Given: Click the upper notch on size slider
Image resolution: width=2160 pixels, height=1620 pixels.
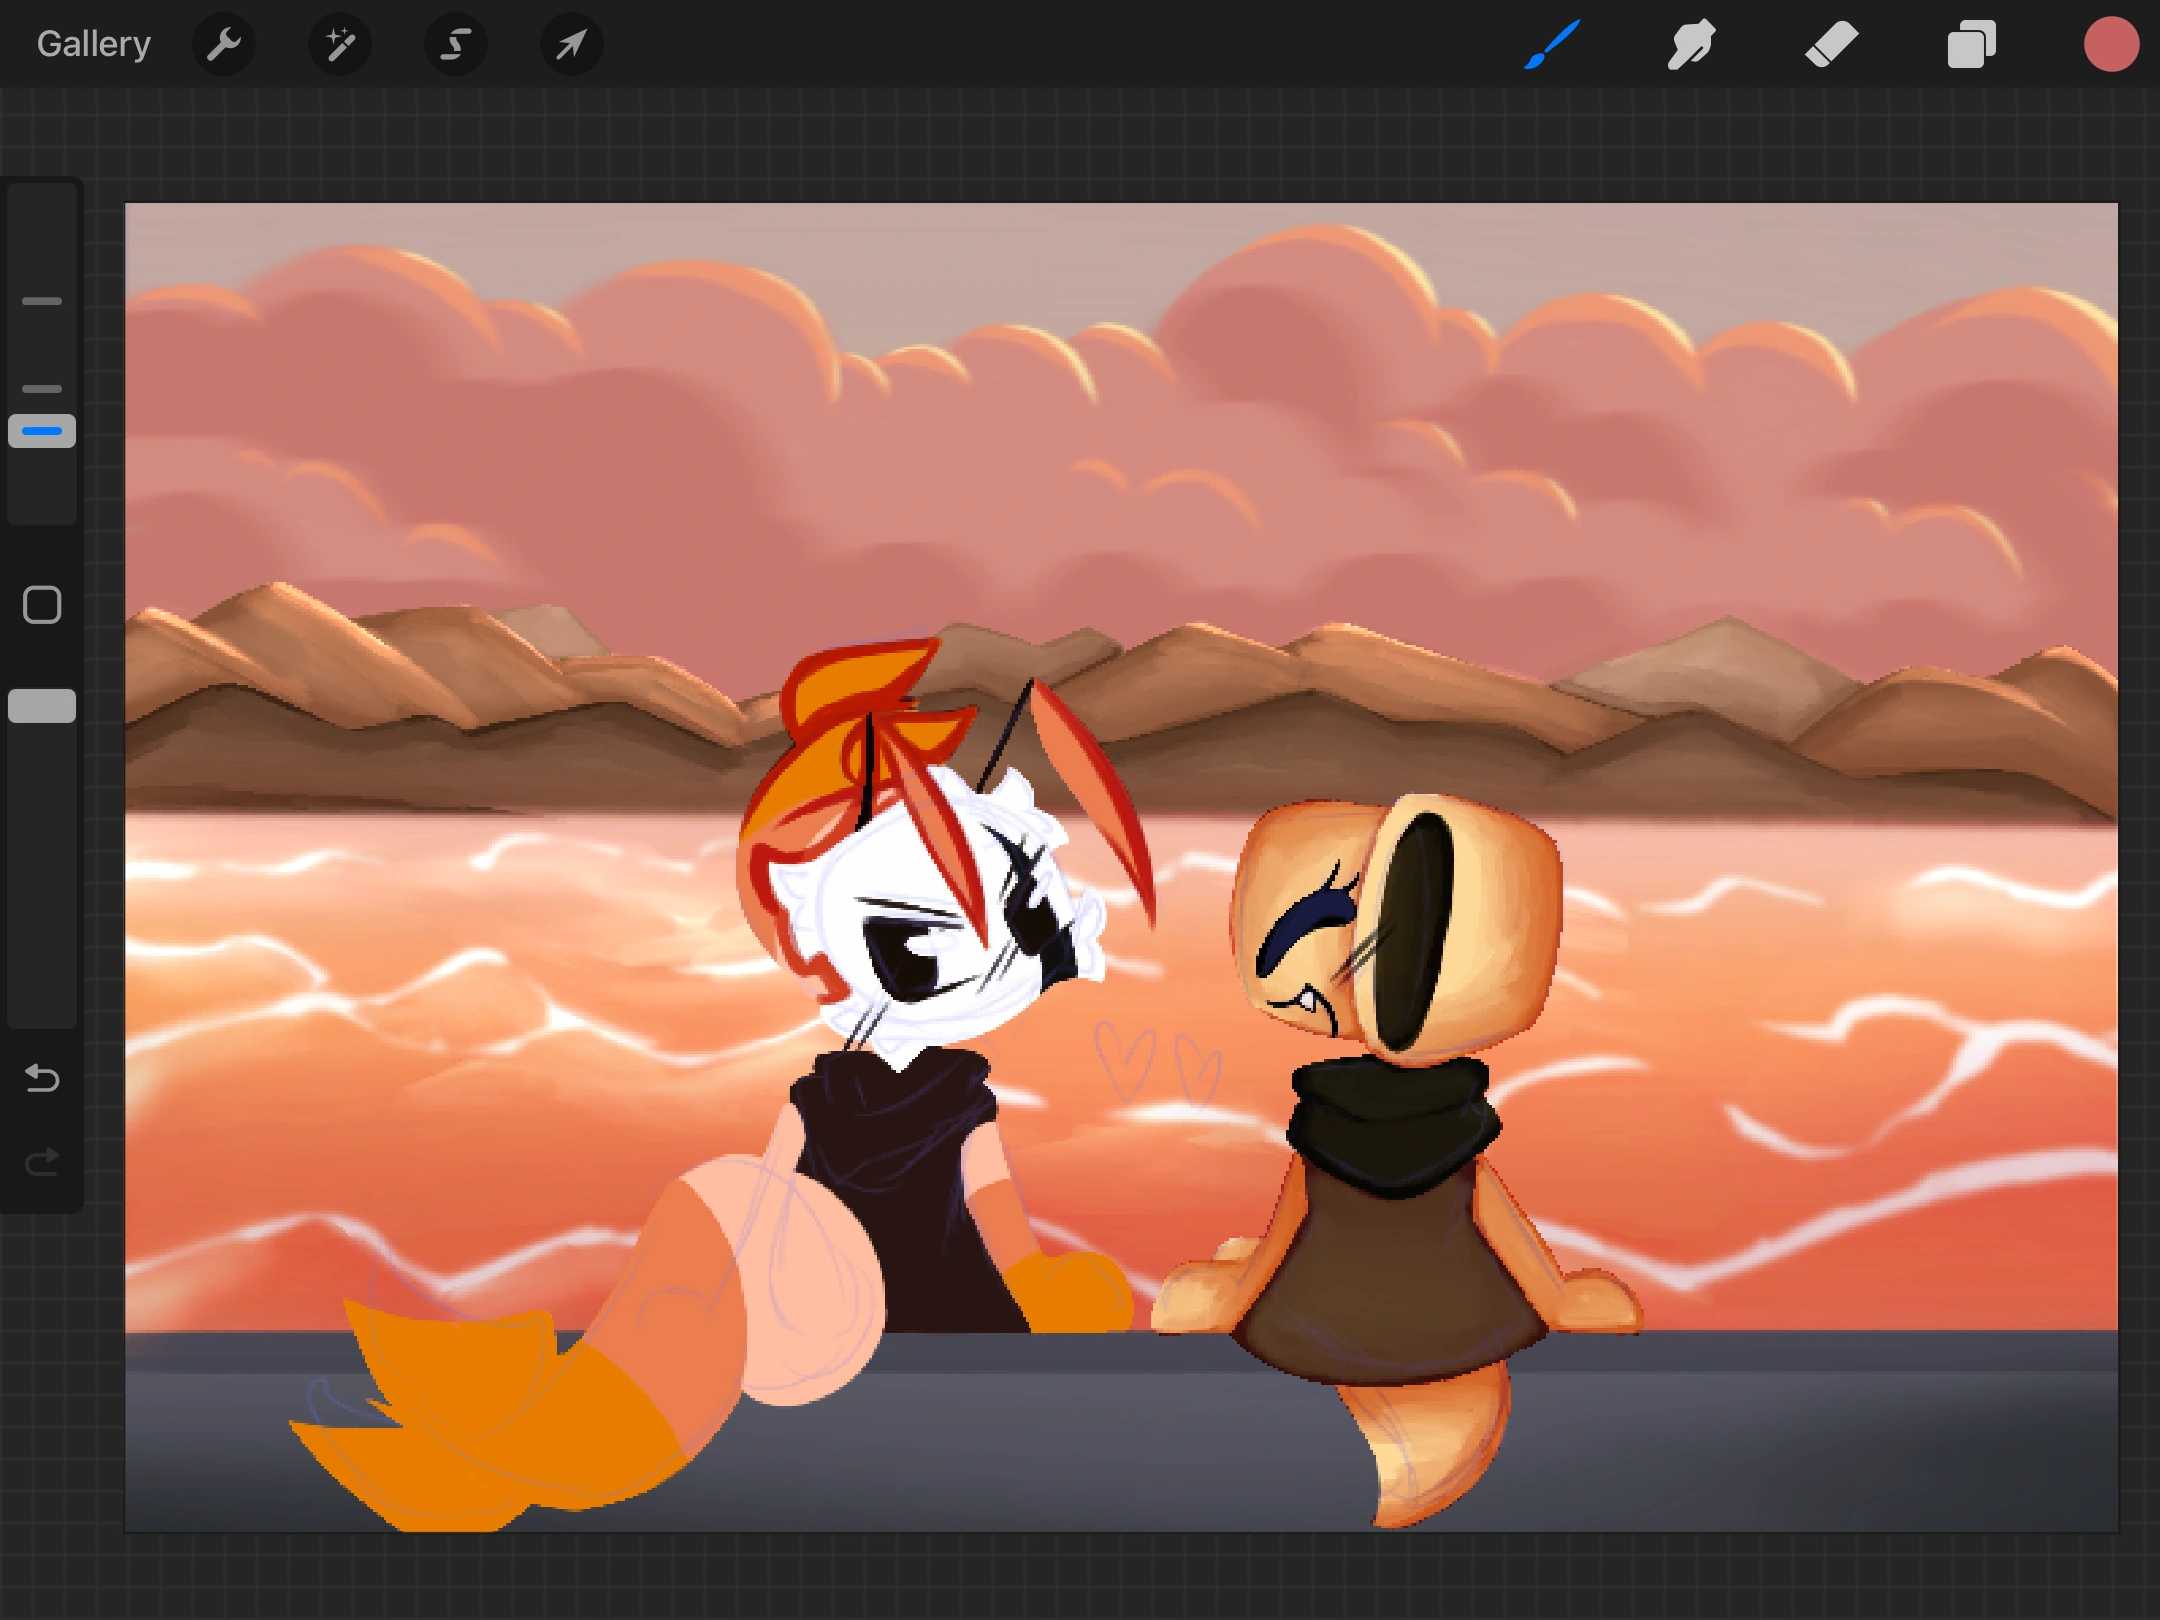Looking at the screenshot, I should pyautogui.click(x=42, y=301).
